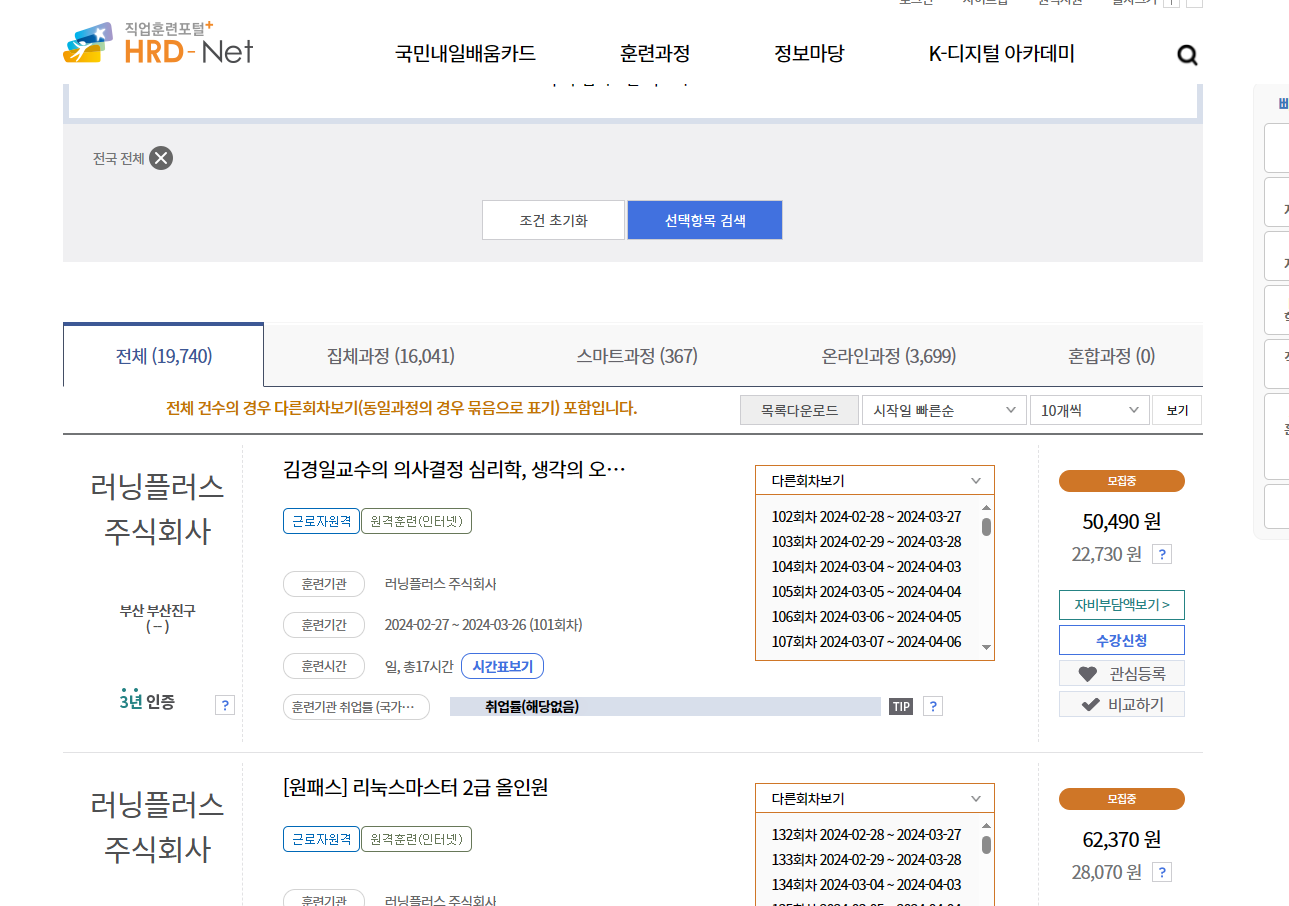Click the 62,370 원 price

[x=1121, y=839]
